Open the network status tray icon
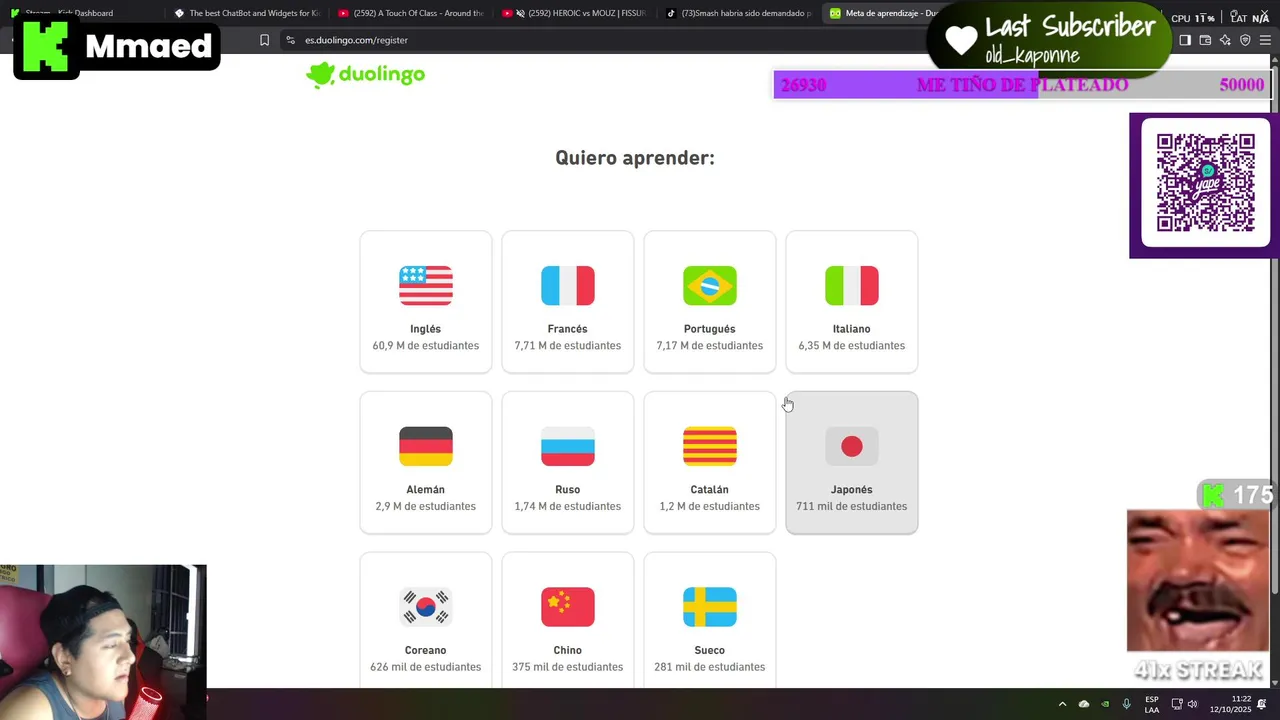Viewport: 1280px width, 720px height. tap(1177, 704)
